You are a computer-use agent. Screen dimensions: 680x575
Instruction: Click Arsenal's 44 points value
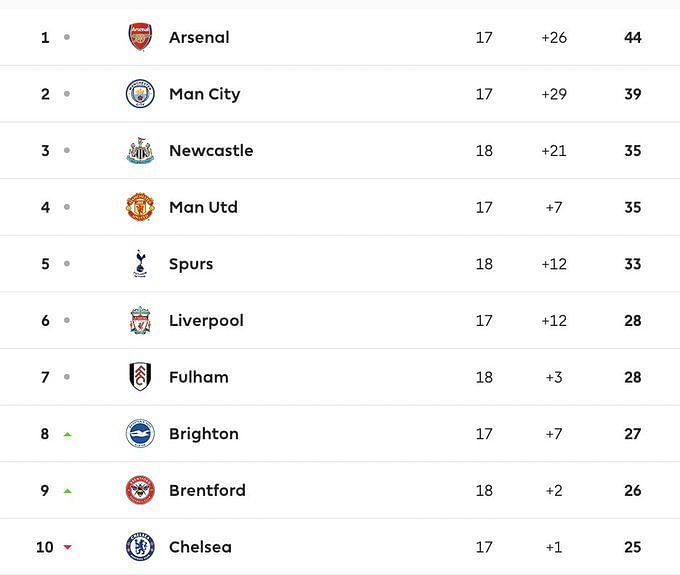[633, 37]
